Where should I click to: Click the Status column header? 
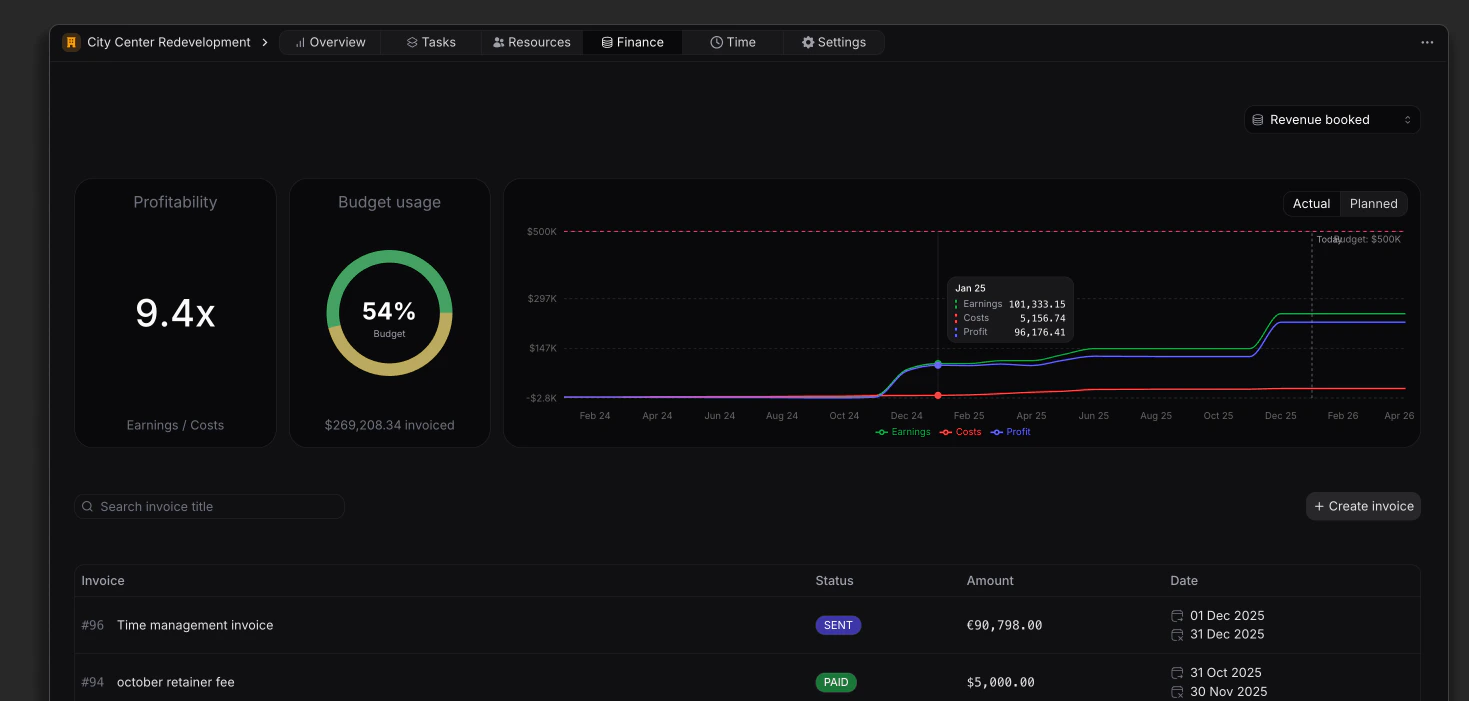(x=835, y=581)
